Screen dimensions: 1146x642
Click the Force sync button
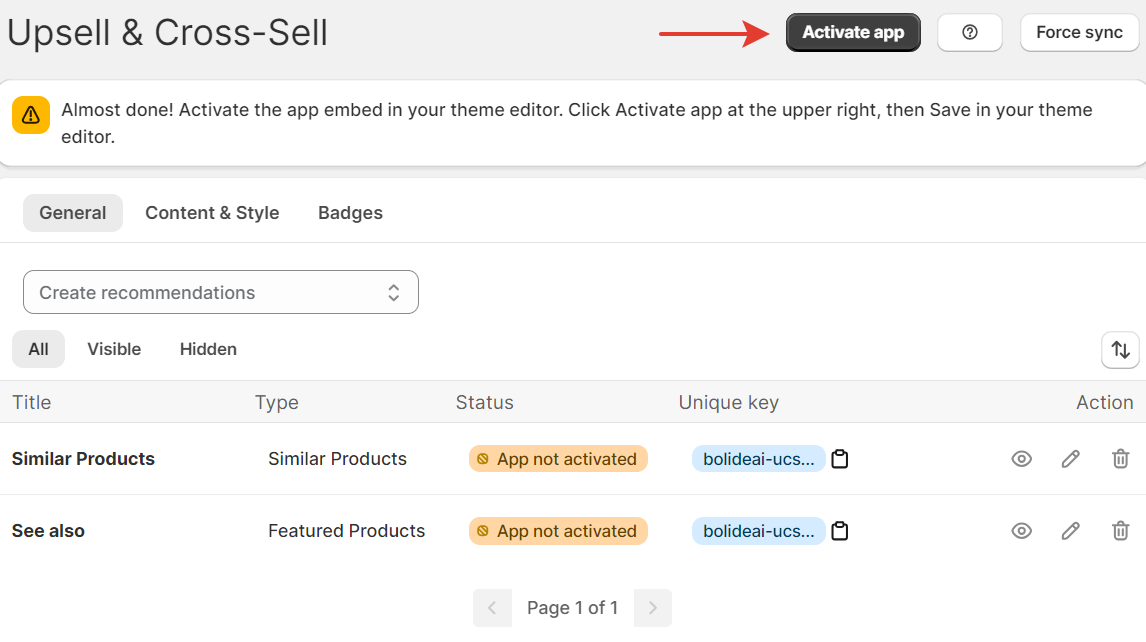pos(1080,32)
